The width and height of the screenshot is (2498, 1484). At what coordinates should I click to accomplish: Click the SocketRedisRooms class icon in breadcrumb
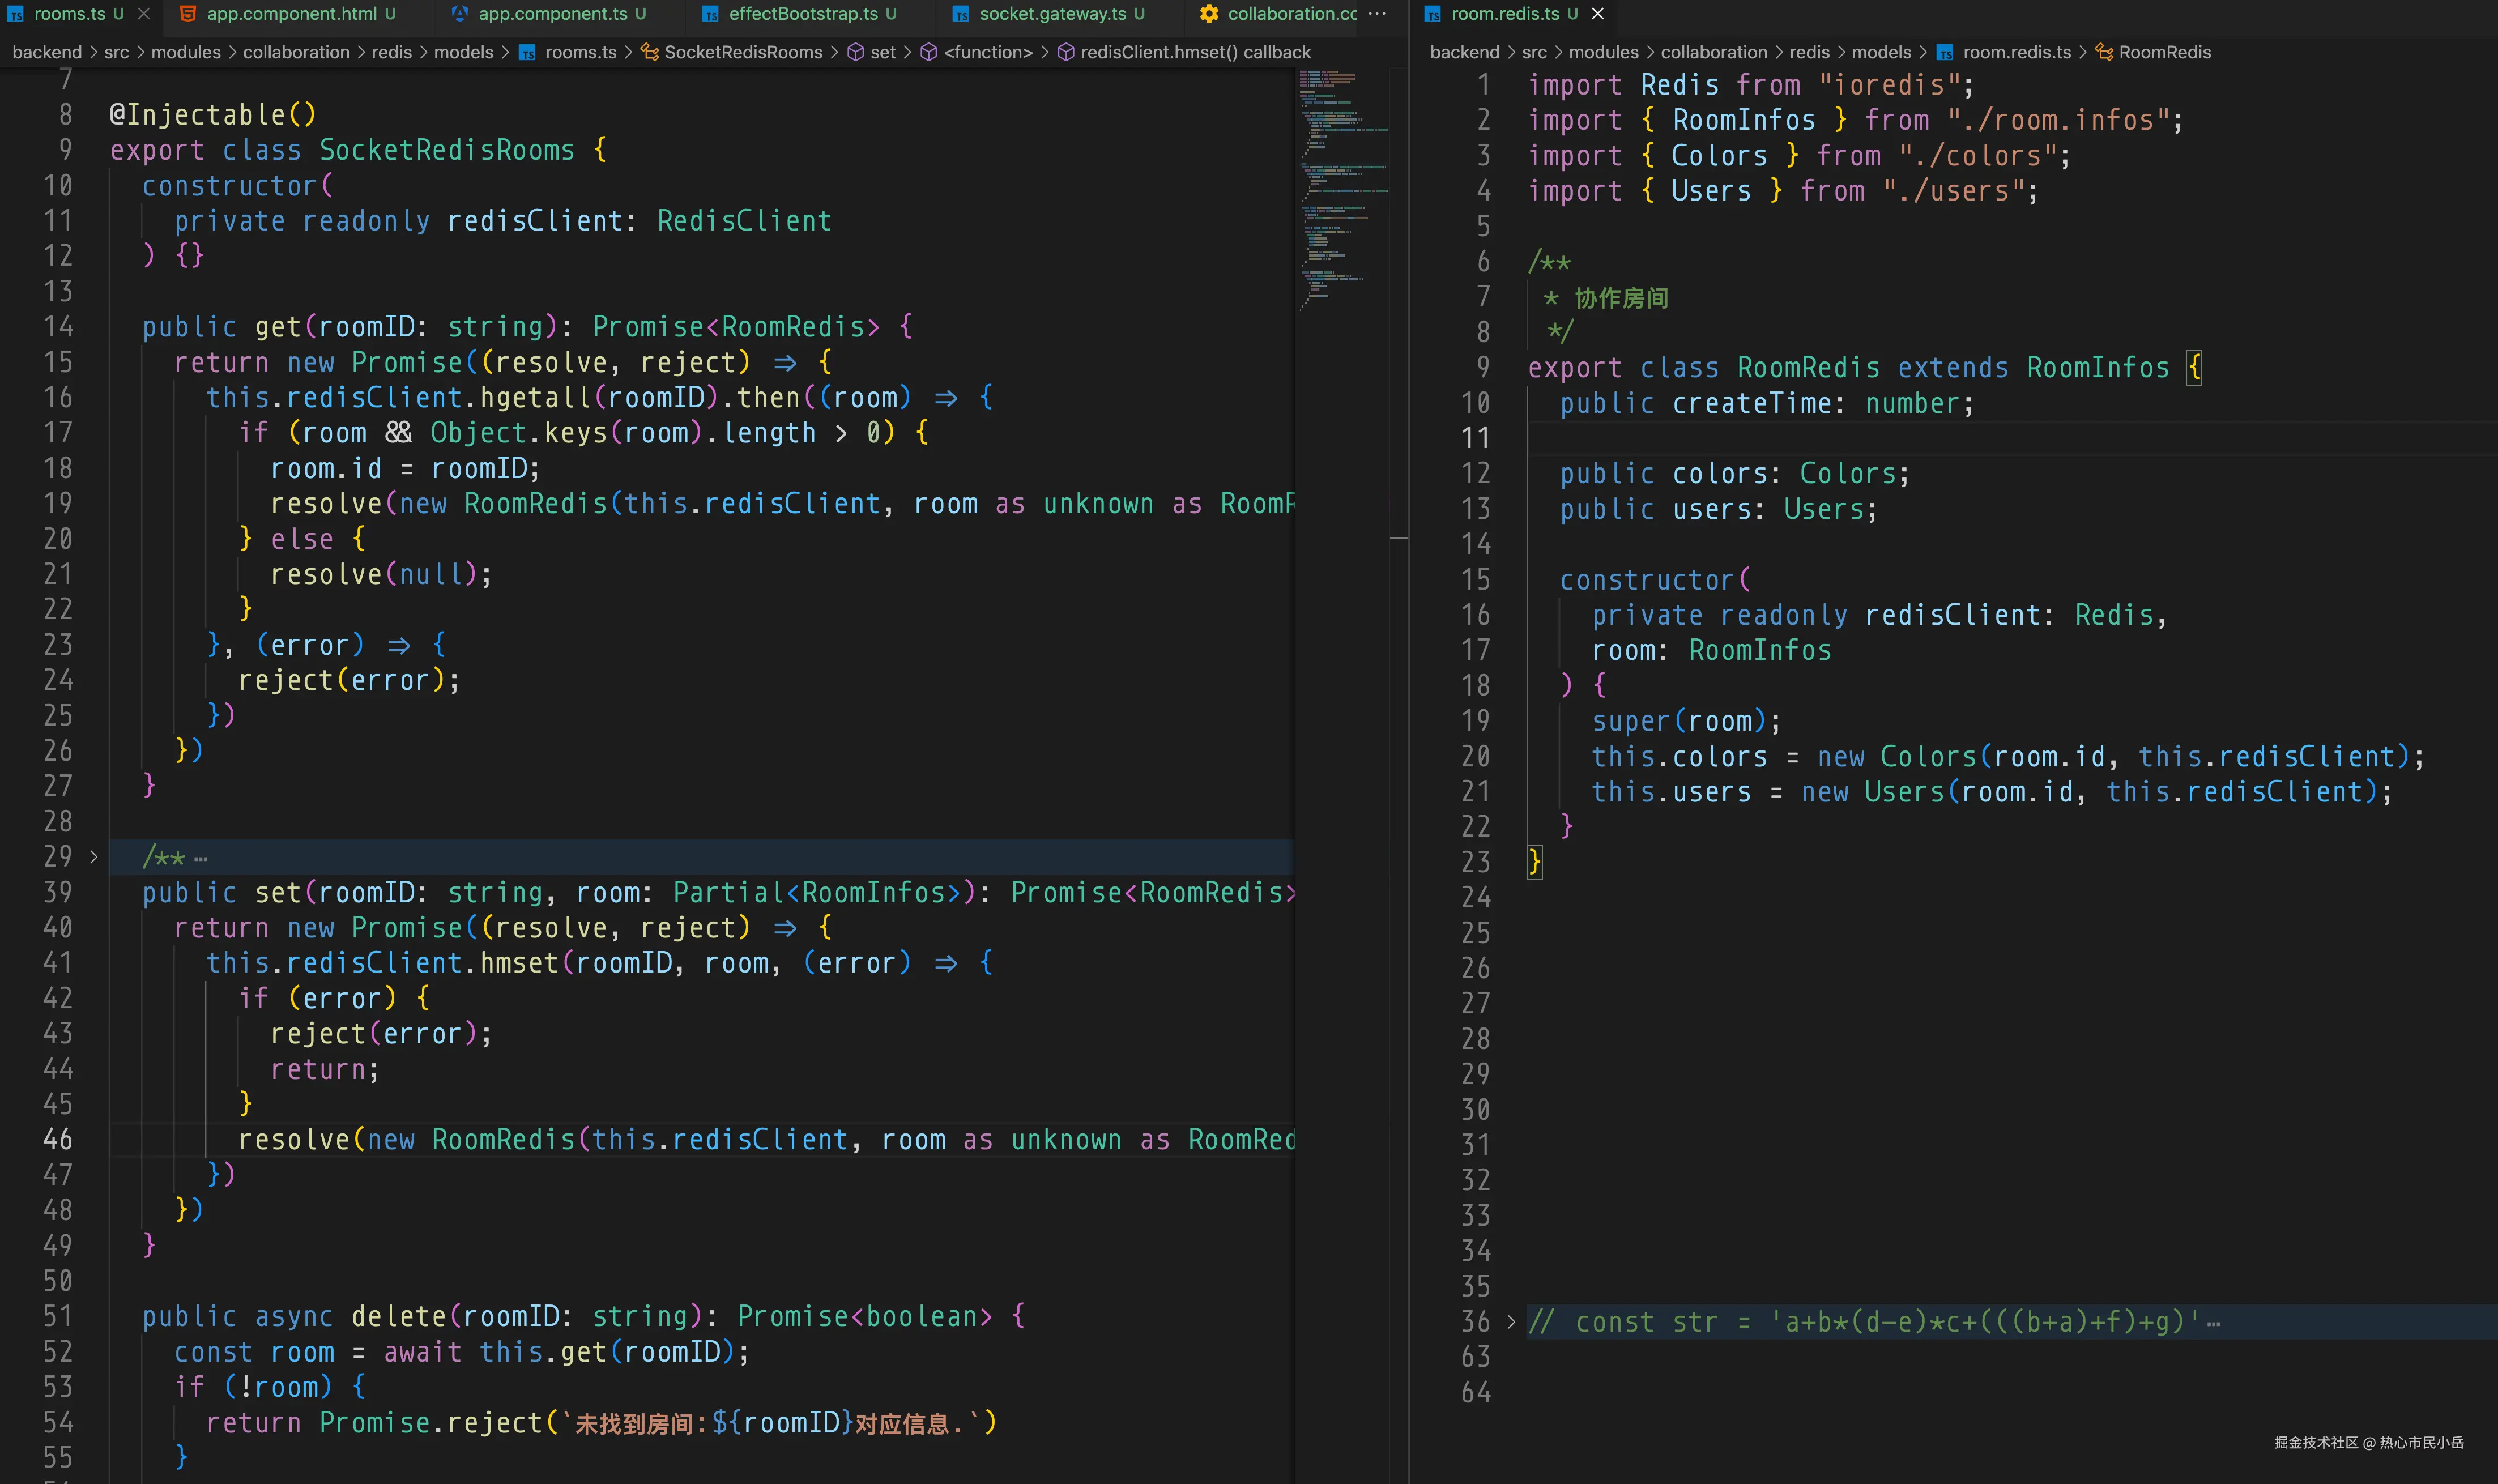[650, 52]
